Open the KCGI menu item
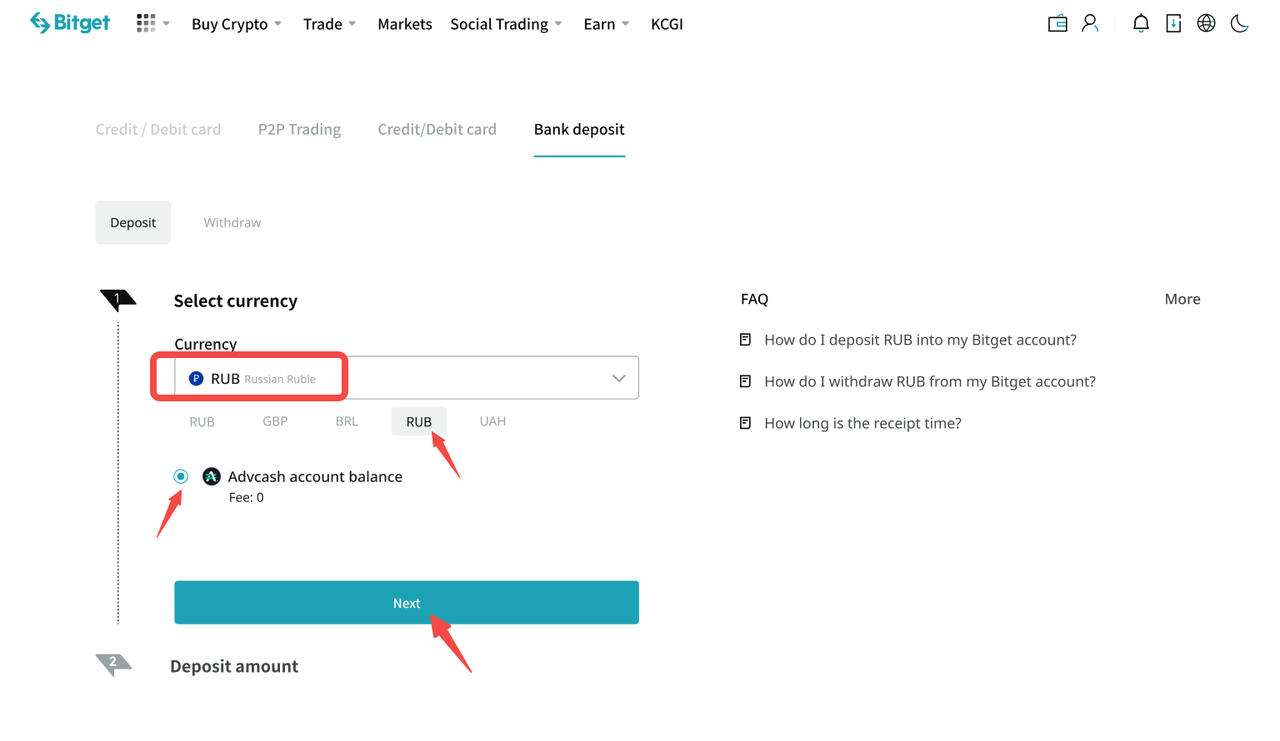Image resolution: width=1280 pixels, height=741 pixels. 667,24
